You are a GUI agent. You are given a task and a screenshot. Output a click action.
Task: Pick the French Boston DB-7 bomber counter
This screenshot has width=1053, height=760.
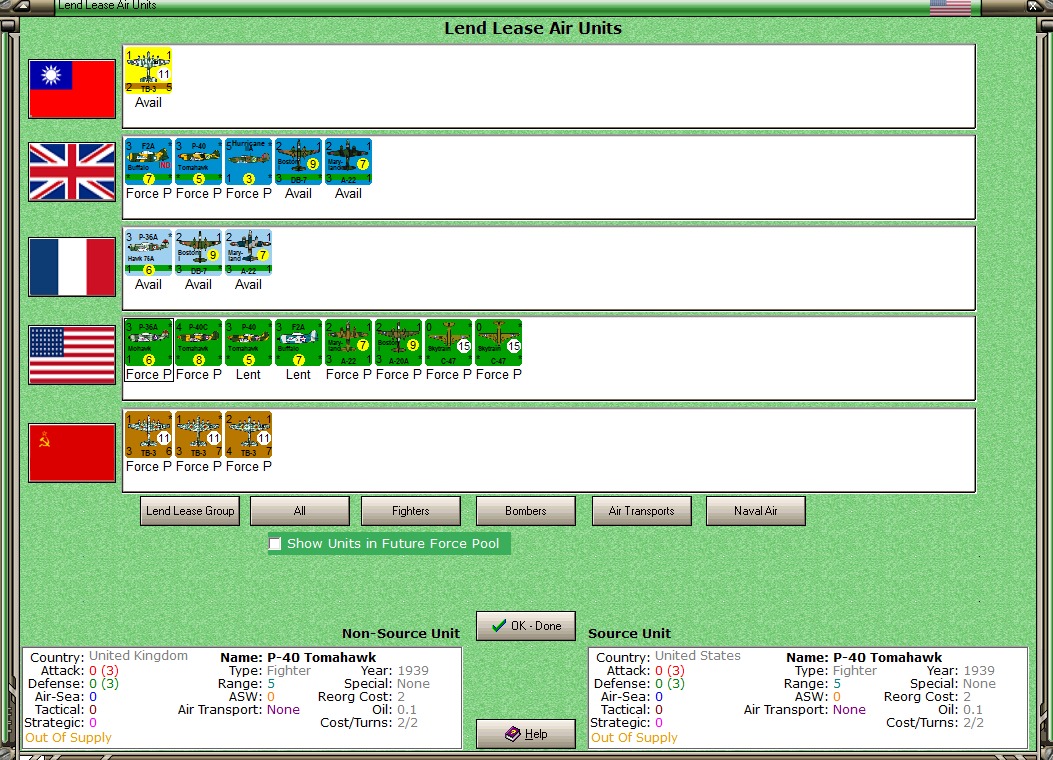[x=198, y=252]
